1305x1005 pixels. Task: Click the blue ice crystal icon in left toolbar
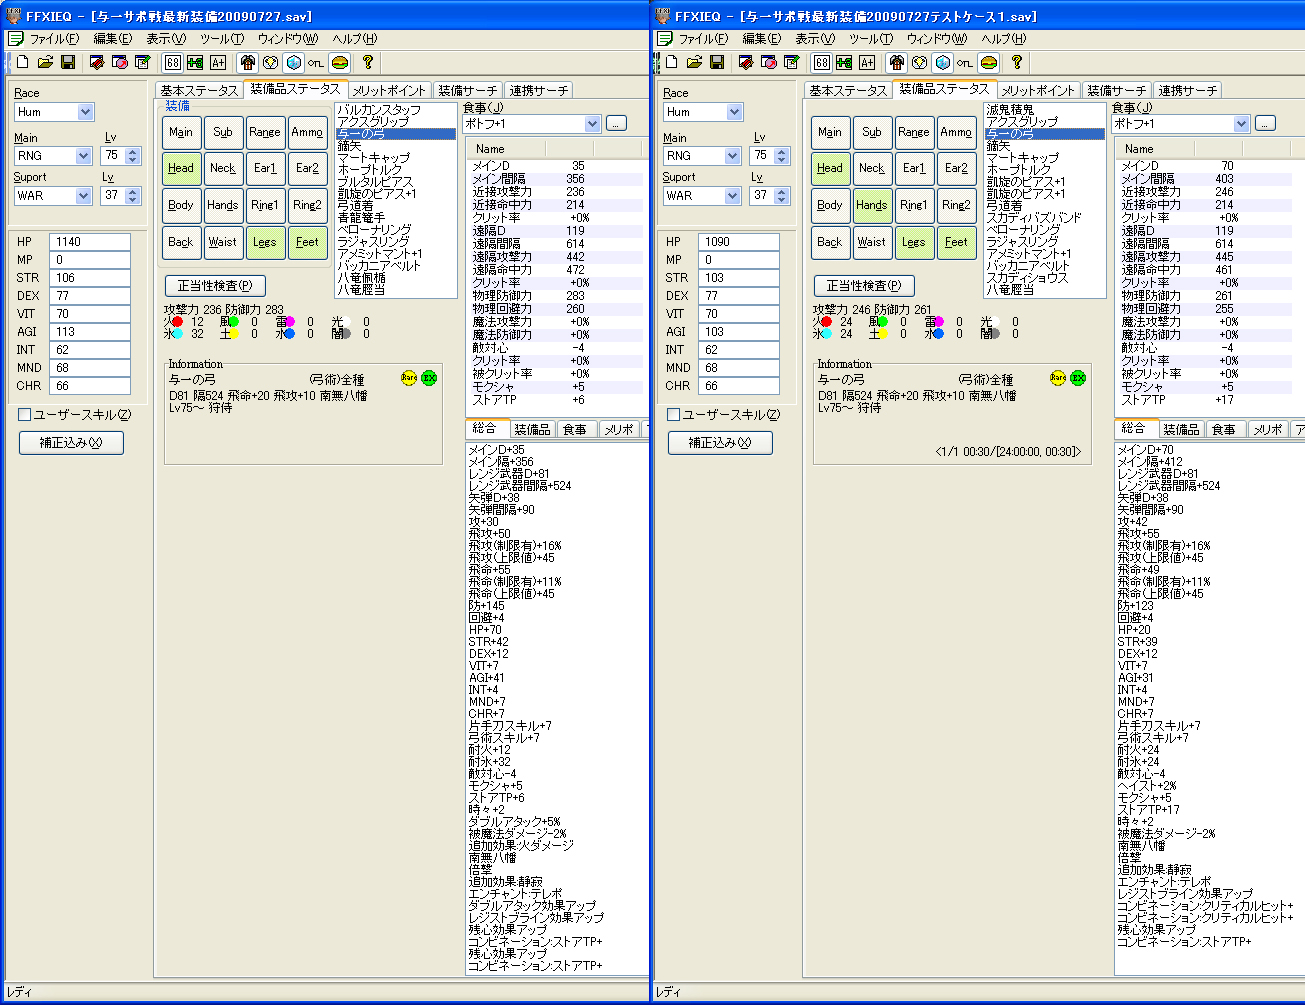[293, 62]
